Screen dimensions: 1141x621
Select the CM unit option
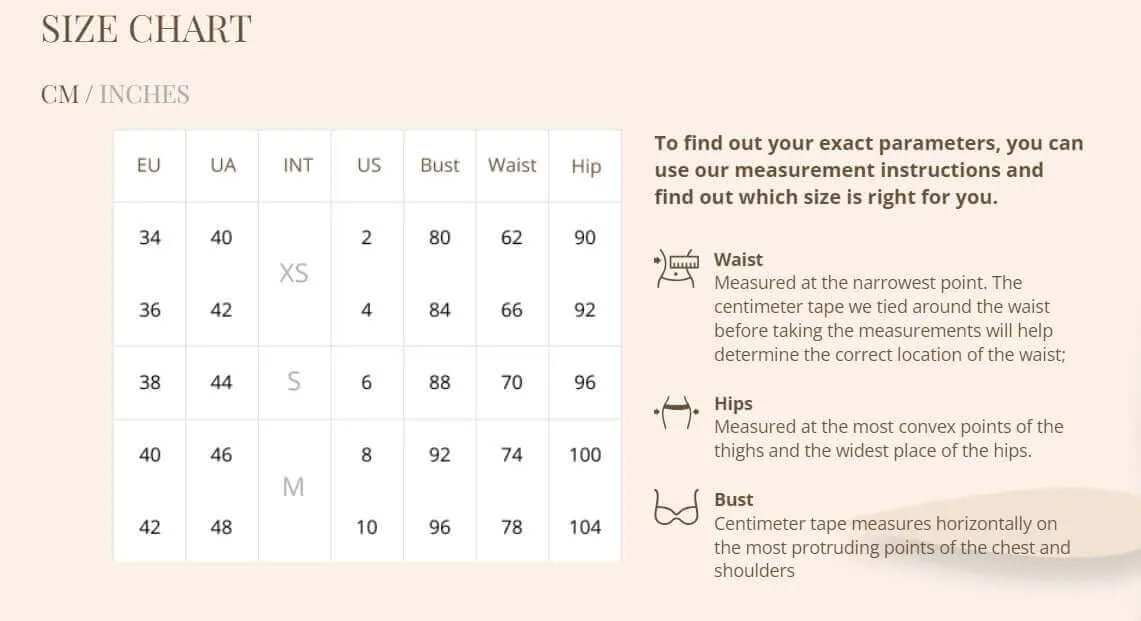tap(60, 94)
